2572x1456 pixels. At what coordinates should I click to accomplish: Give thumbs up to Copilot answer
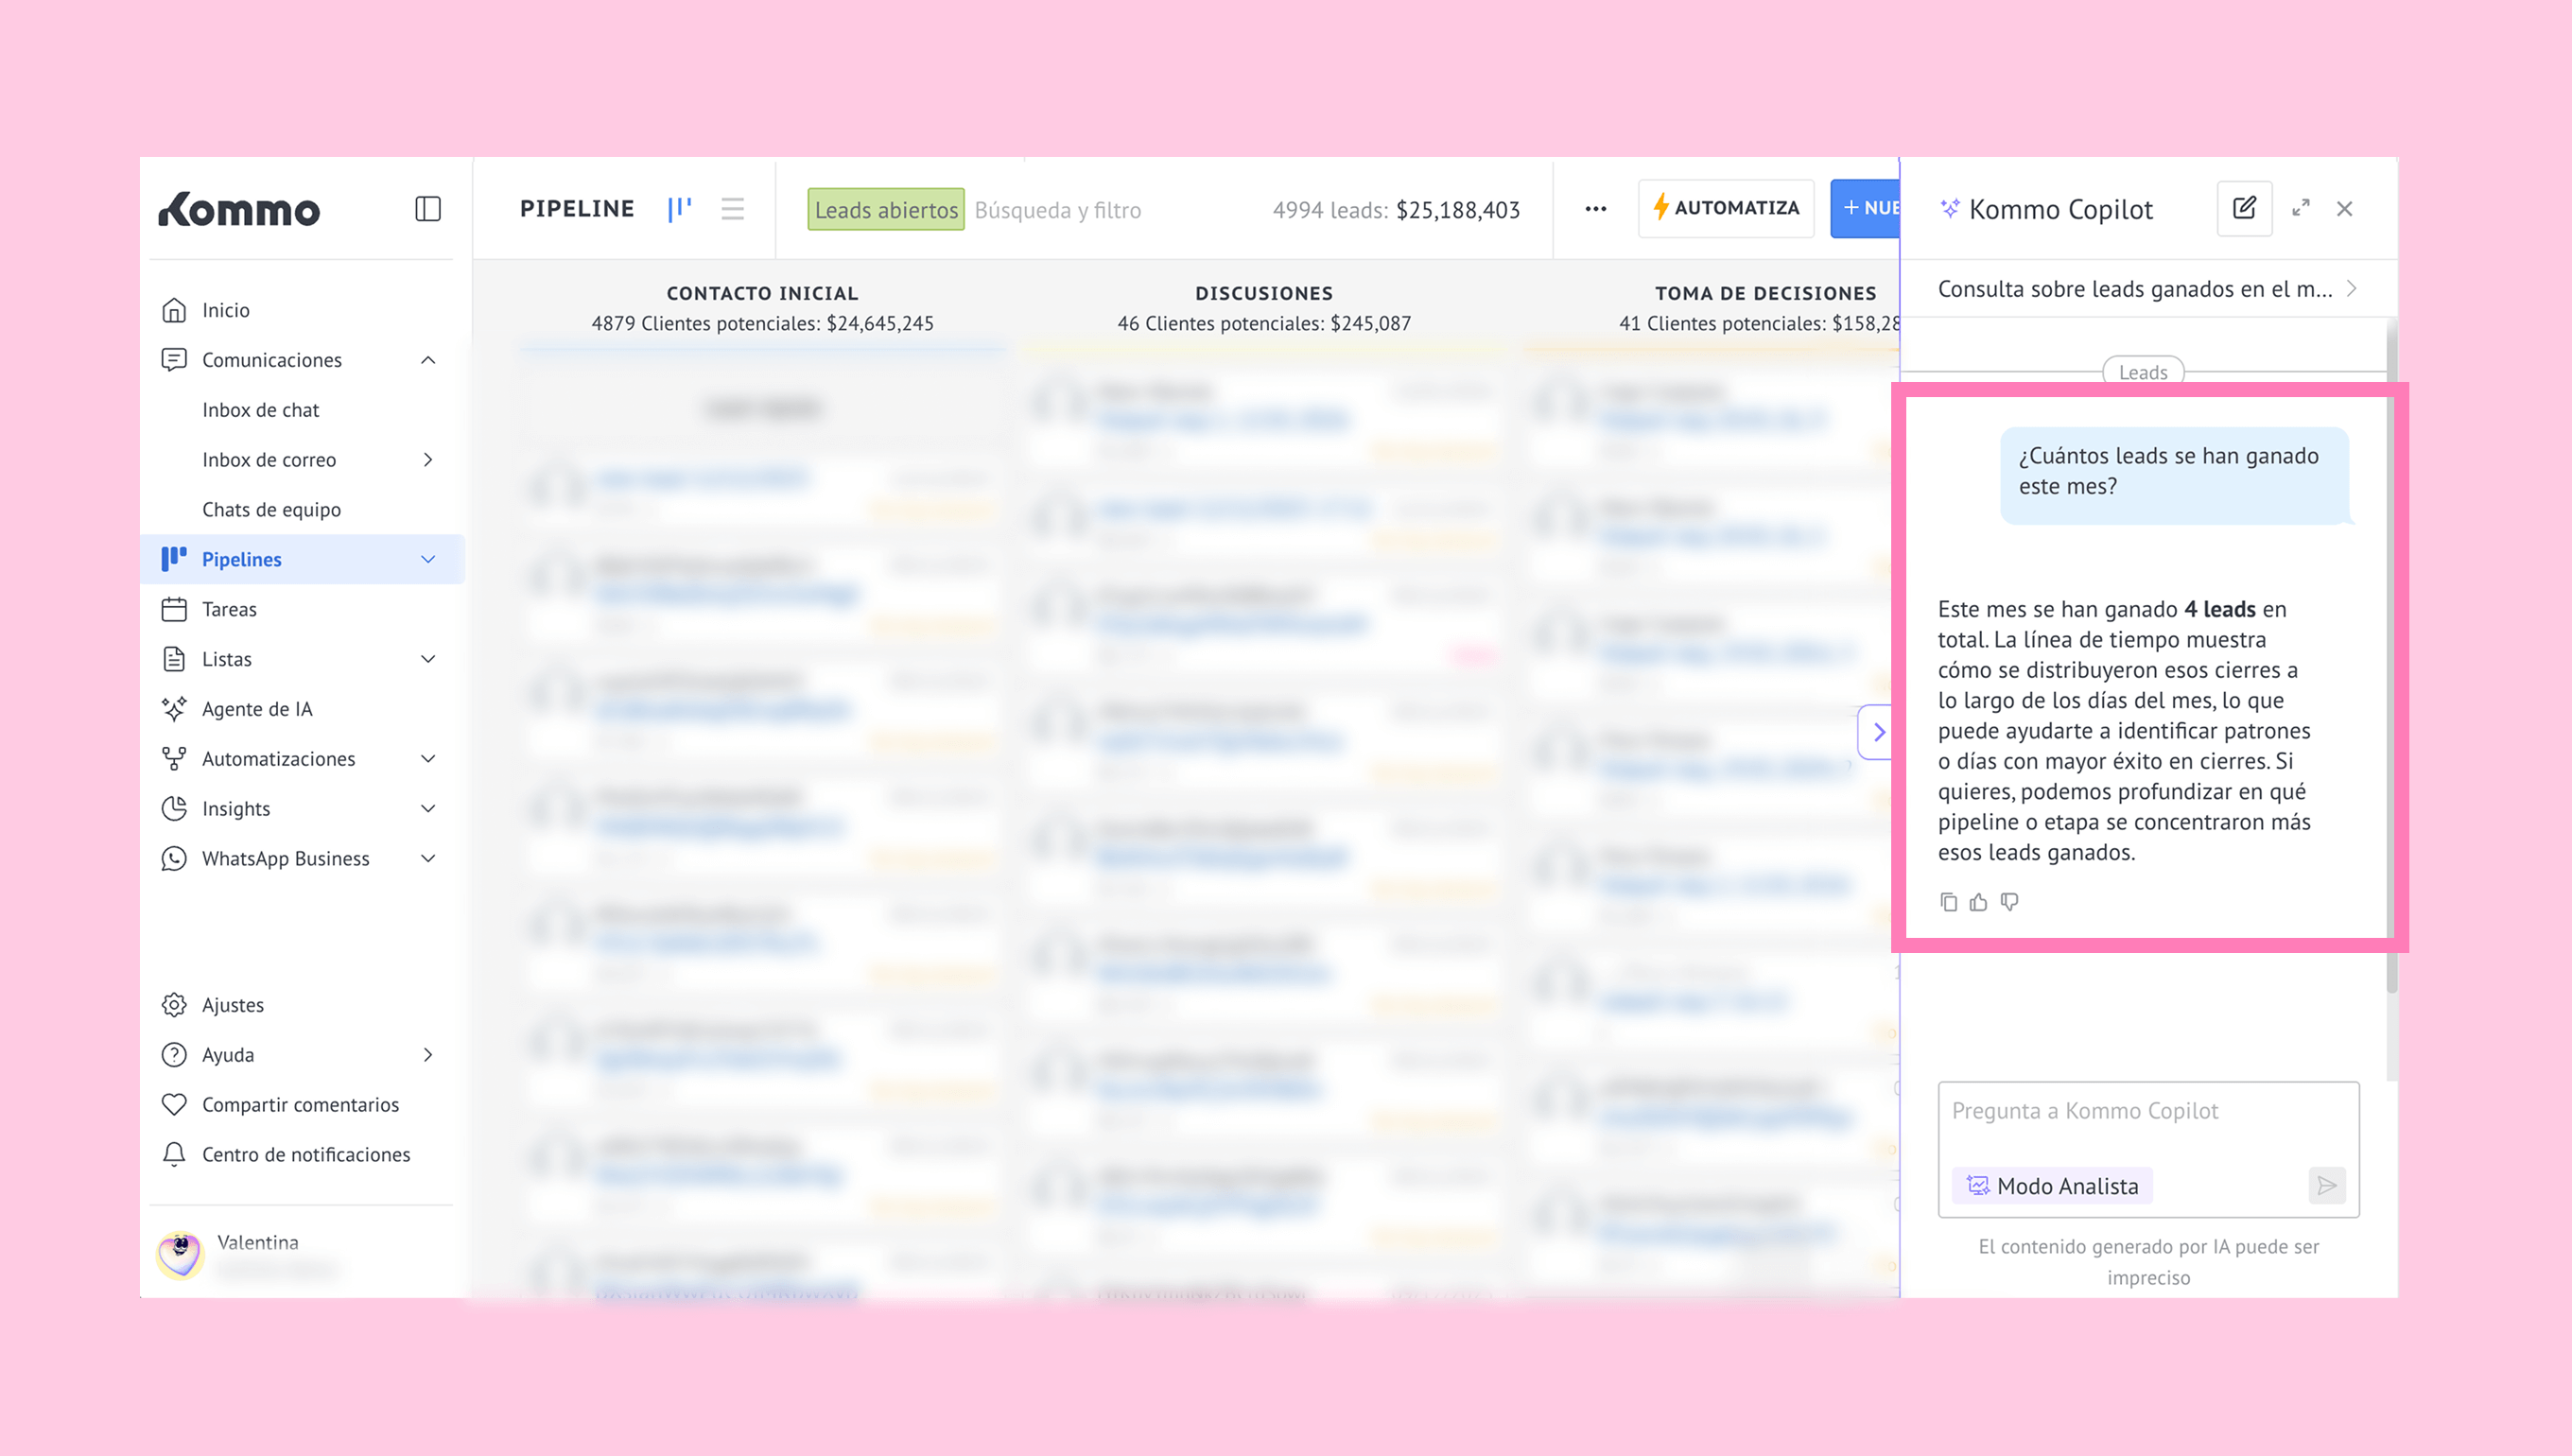(x=1978, y=902)
